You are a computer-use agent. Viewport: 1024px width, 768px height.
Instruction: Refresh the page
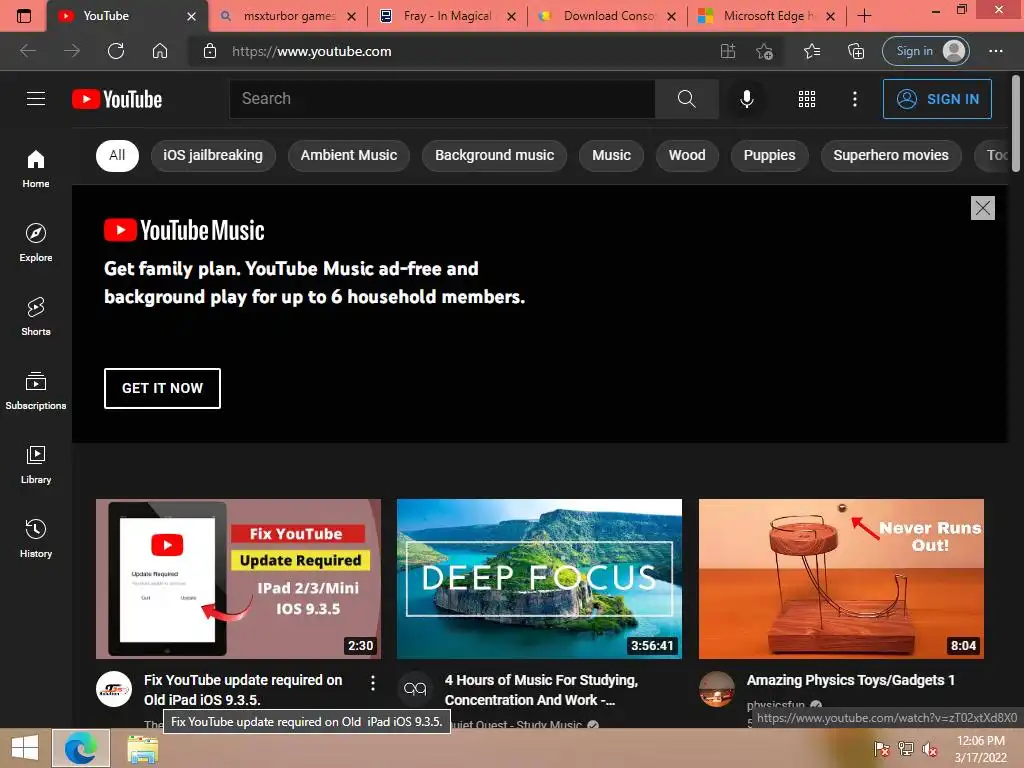click(x=116, y=51)
